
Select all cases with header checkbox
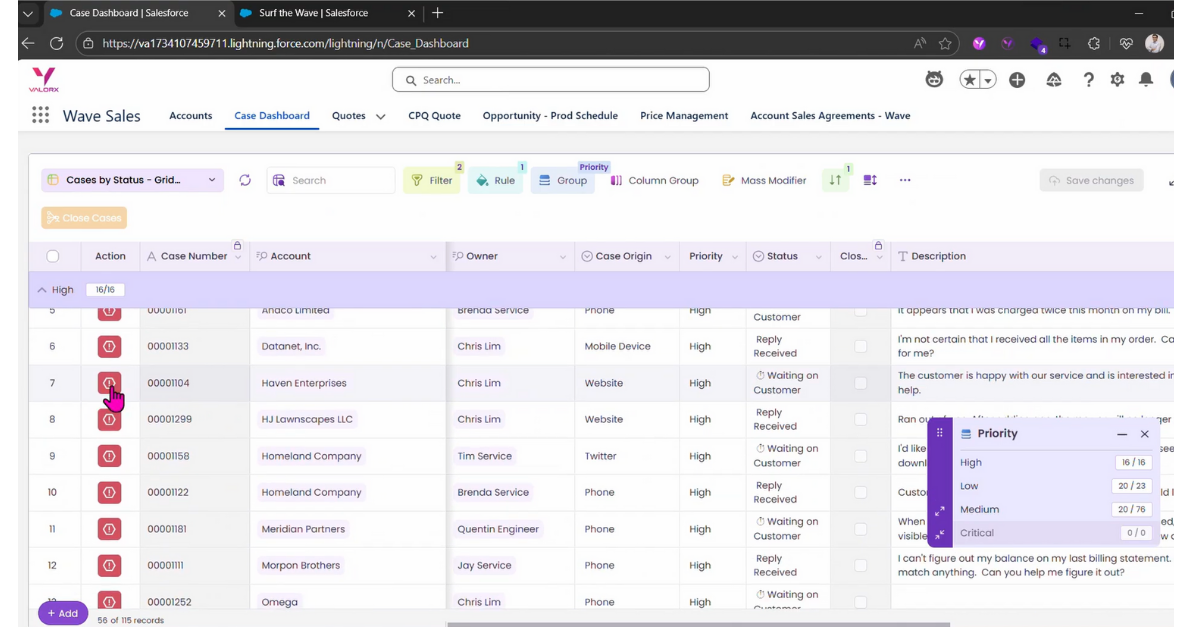pyautogui.click(x=53, y=256)
